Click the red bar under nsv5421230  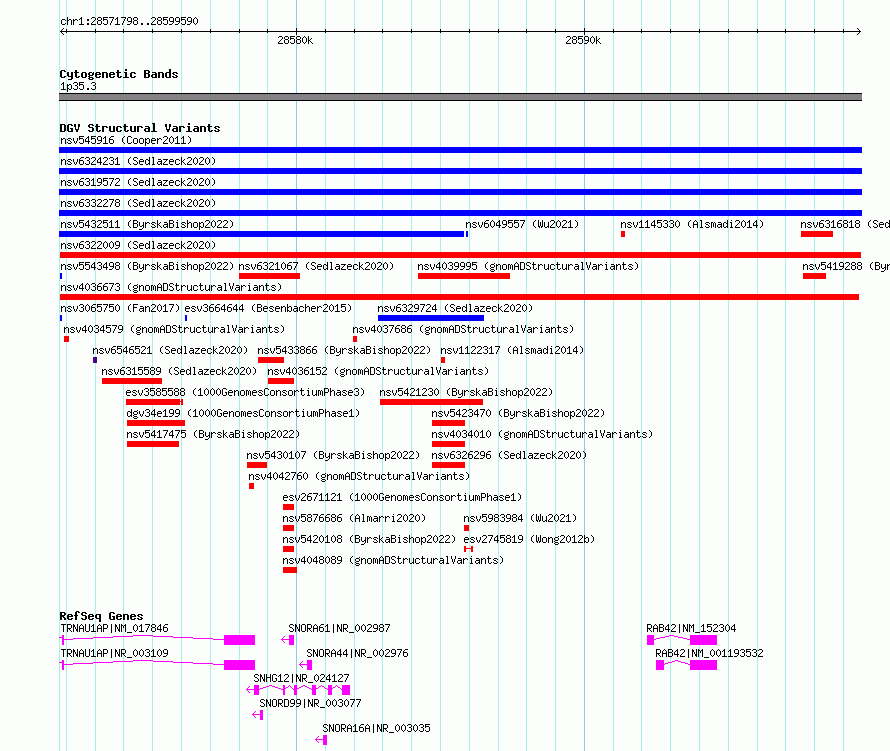pyautogui.click(x=431, y=402)
